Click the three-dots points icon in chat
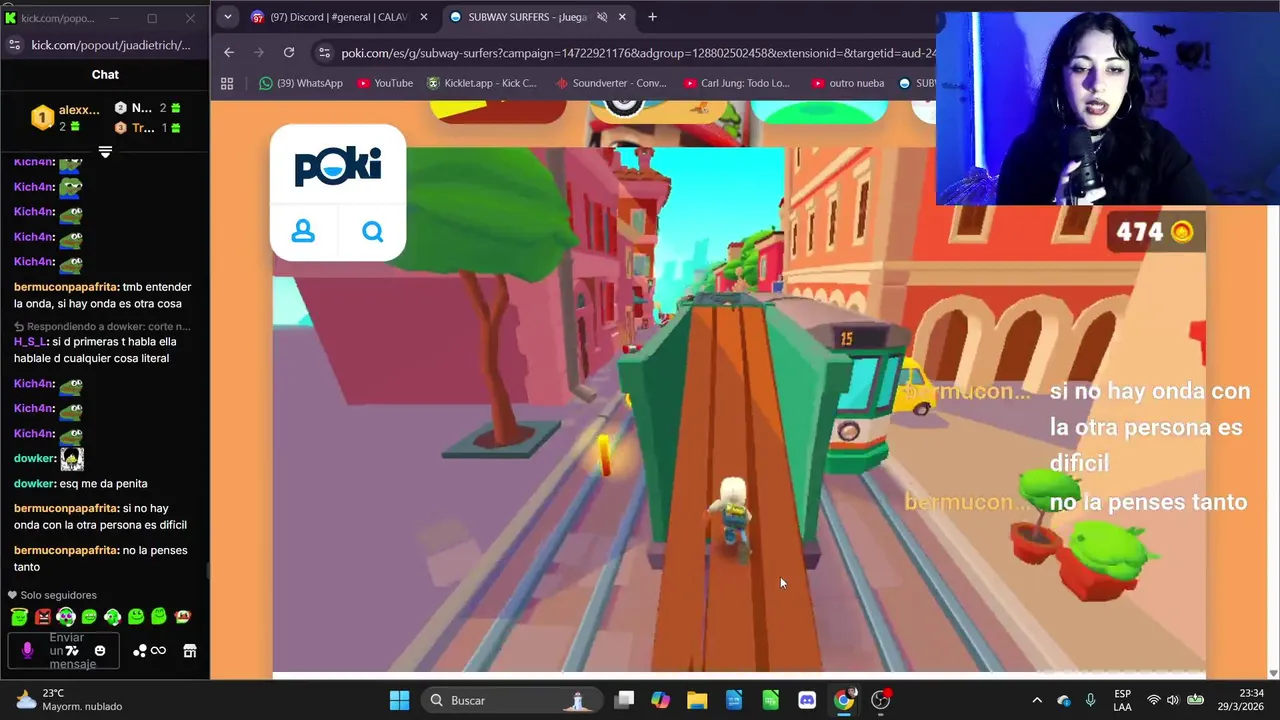This screenshot has width=1280, height=720. tap(140, 651)
